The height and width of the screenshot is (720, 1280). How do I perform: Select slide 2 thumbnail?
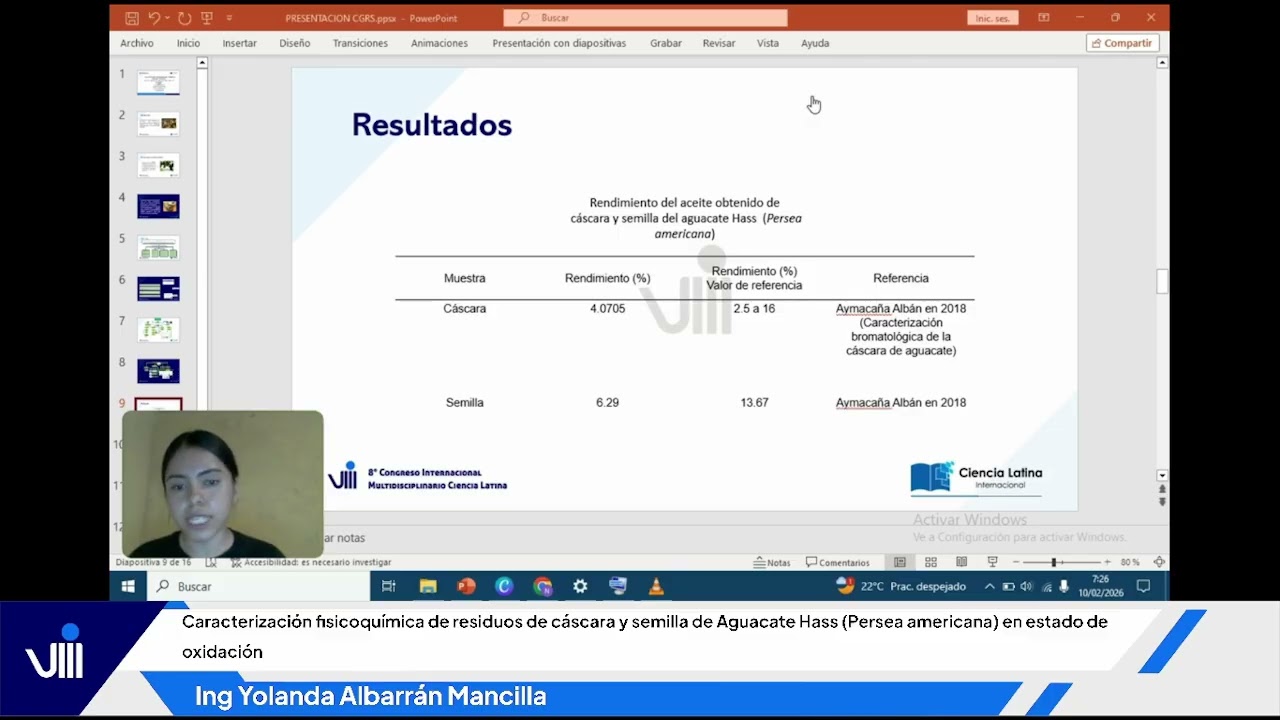158,124
